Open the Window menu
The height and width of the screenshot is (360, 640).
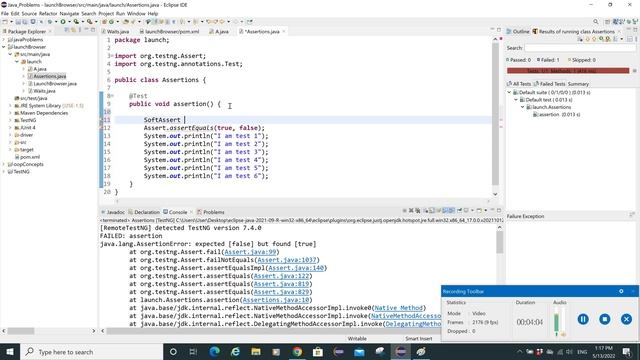click(x=136, y=13)
